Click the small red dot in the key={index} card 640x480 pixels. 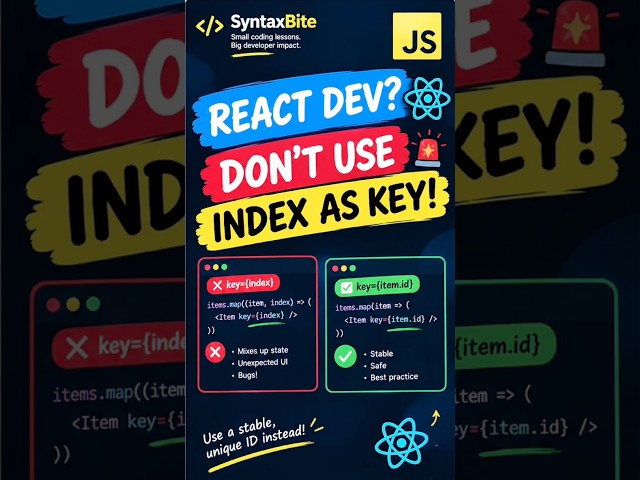pos(207,267)
